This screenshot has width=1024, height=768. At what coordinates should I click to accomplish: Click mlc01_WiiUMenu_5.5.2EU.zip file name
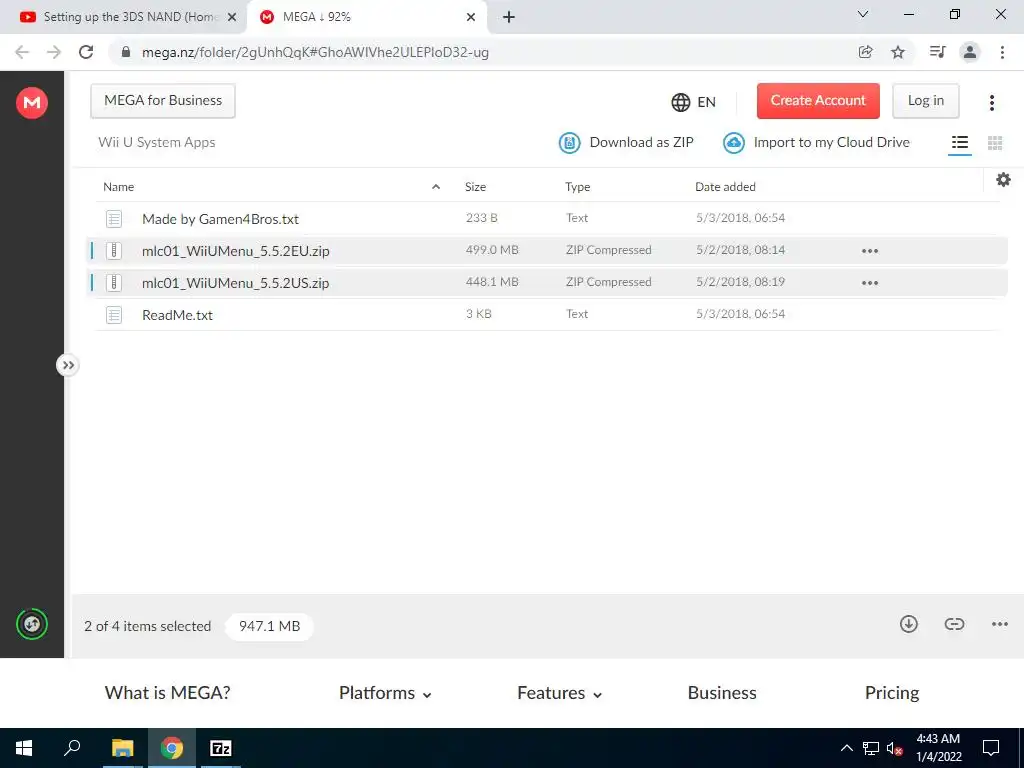236,251
